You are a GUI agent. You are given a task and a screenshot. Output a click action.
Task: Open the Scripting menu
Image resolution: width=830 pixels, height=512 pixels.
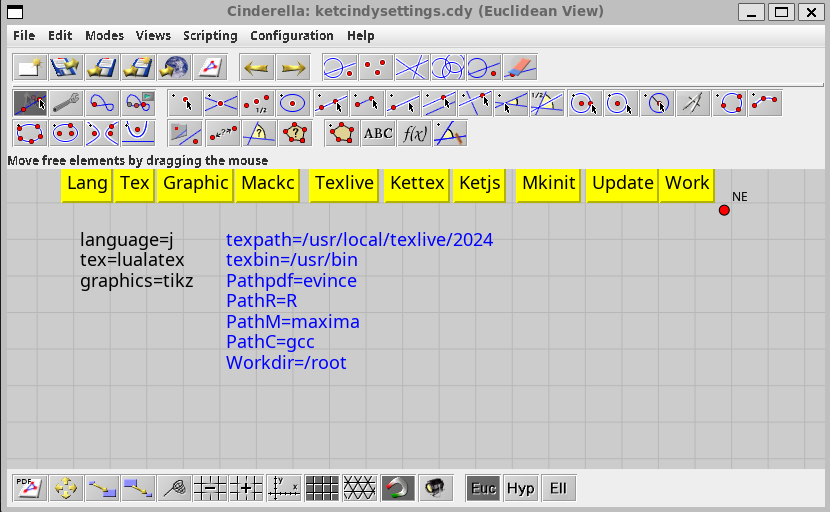click(x=210, y=35)
